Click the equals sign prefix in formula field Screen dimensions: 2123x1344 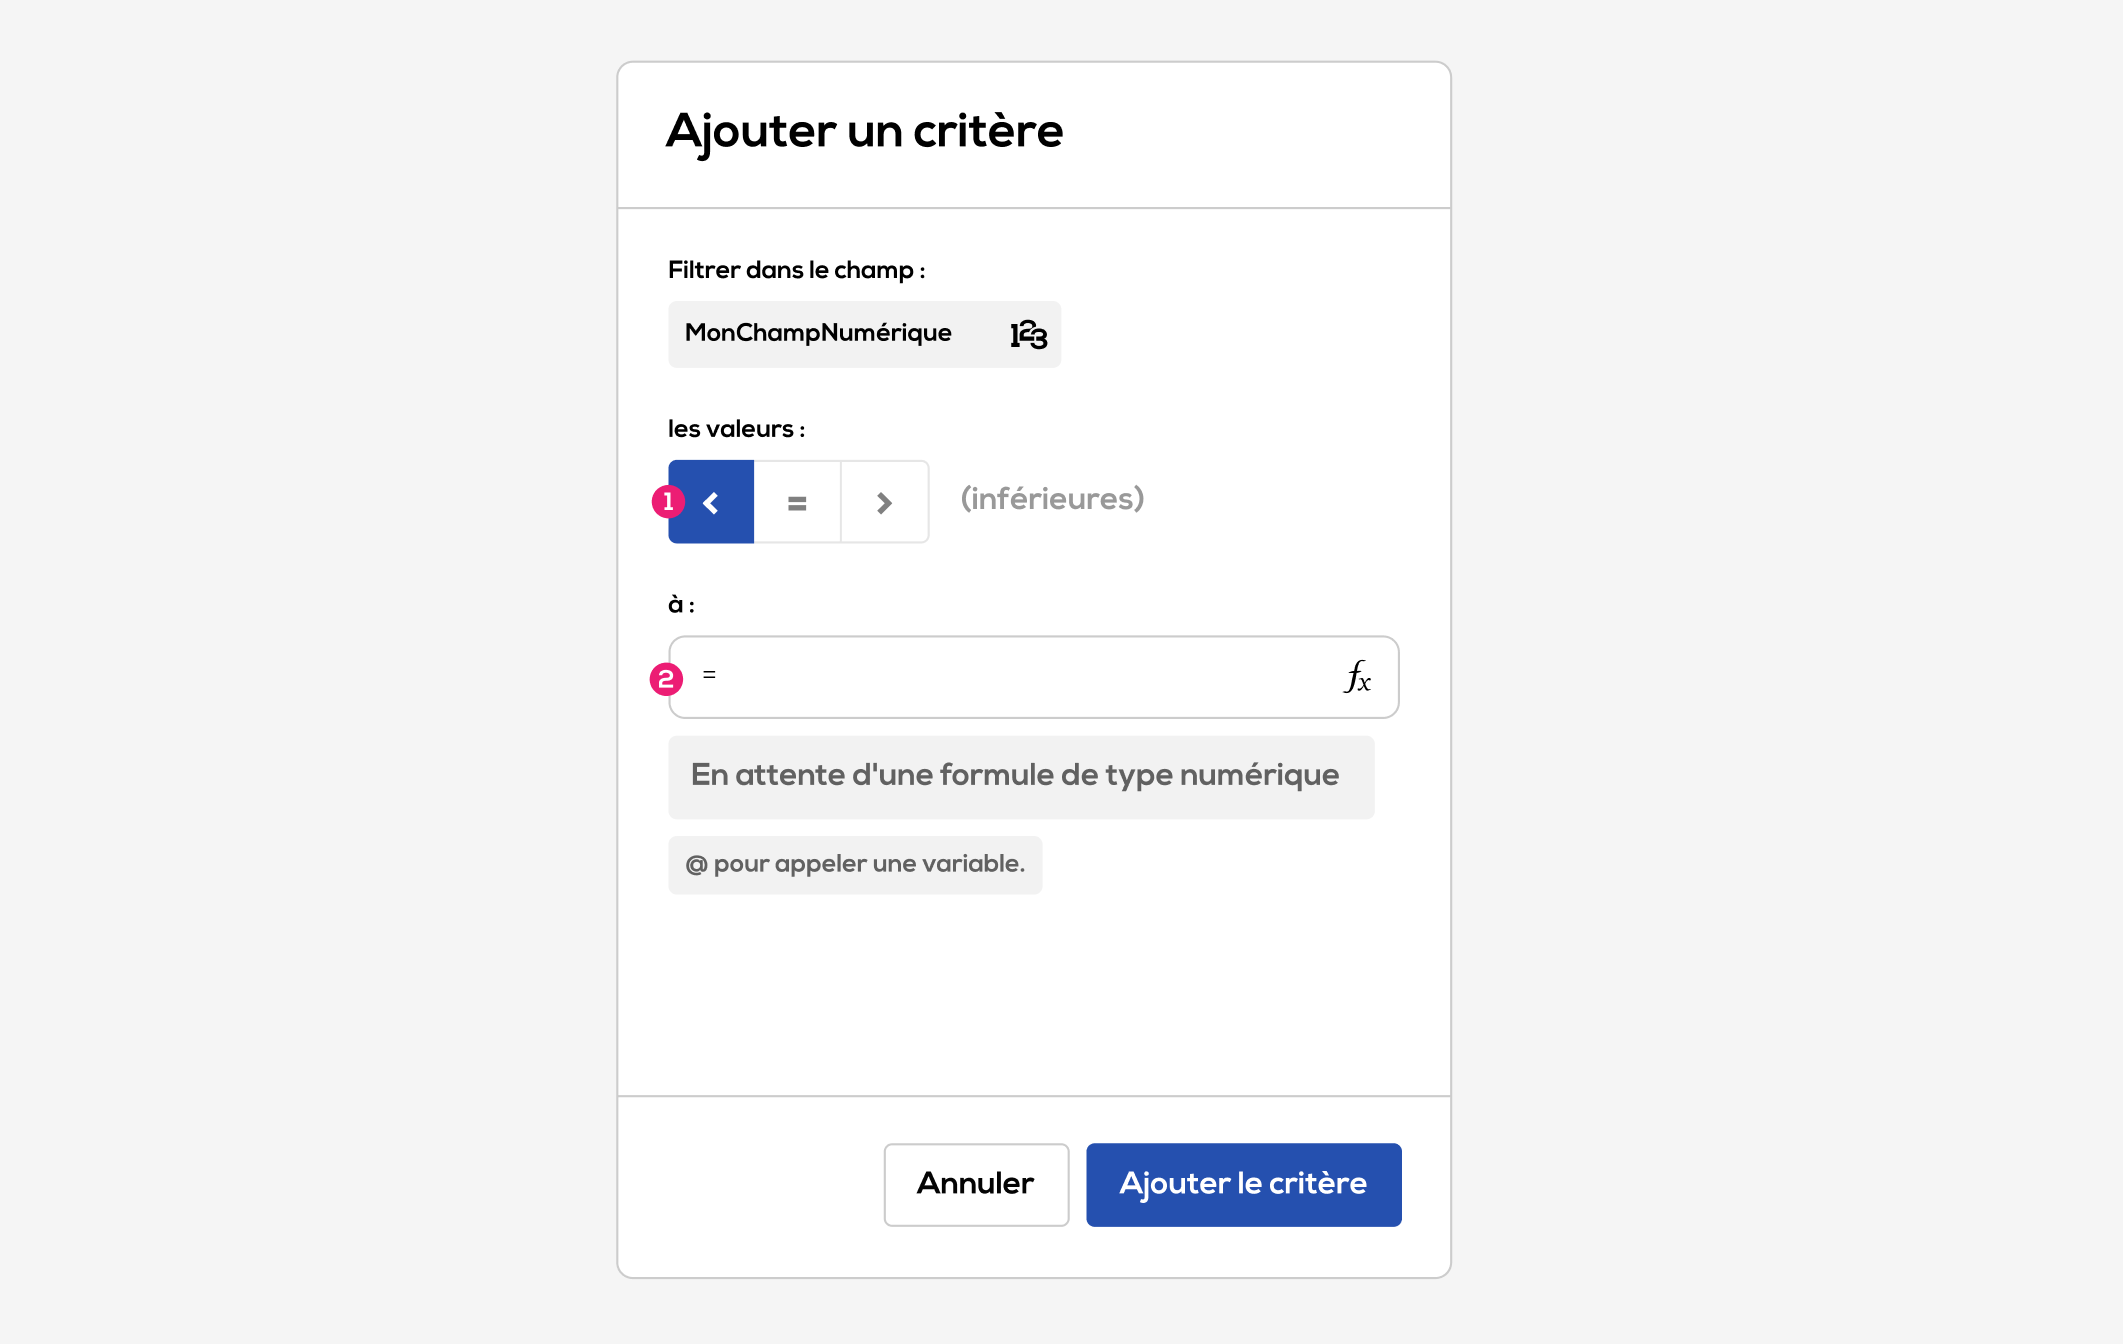pos(709,675)
